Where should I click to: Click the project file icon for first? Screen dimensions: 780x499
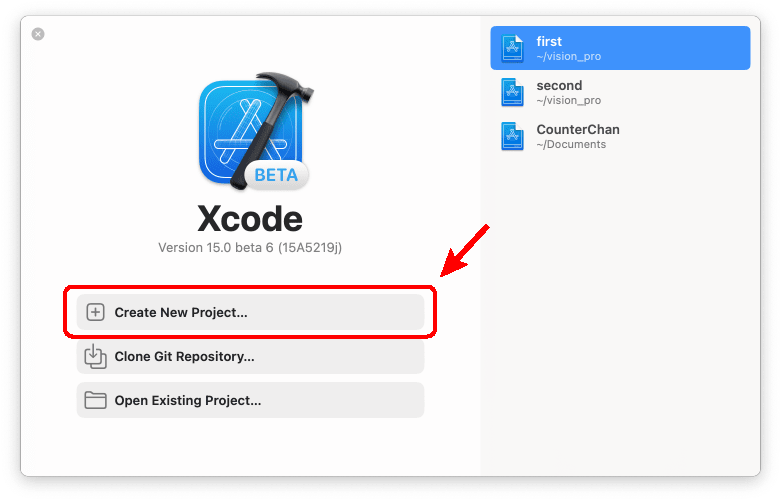(512, 48)
